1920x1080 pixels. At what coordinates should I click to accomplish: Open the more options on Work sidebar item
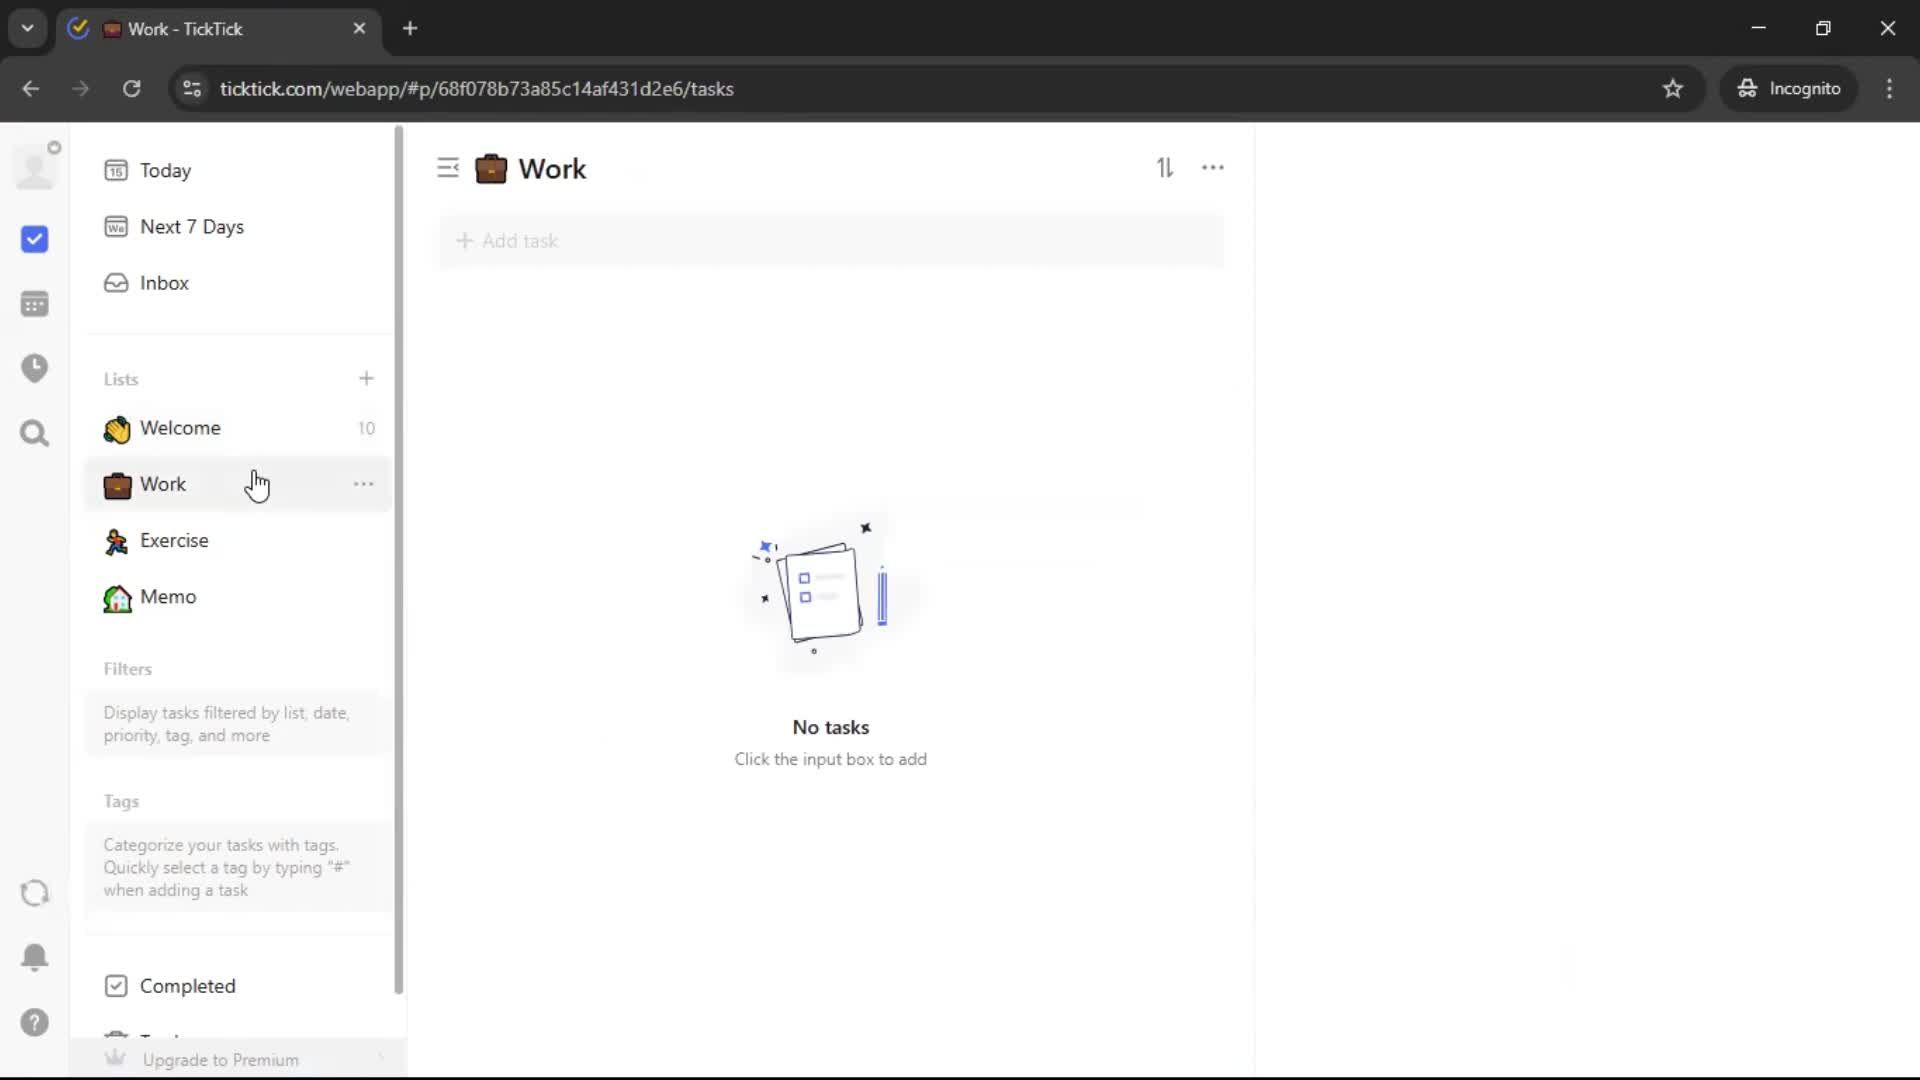pos(363,484)
